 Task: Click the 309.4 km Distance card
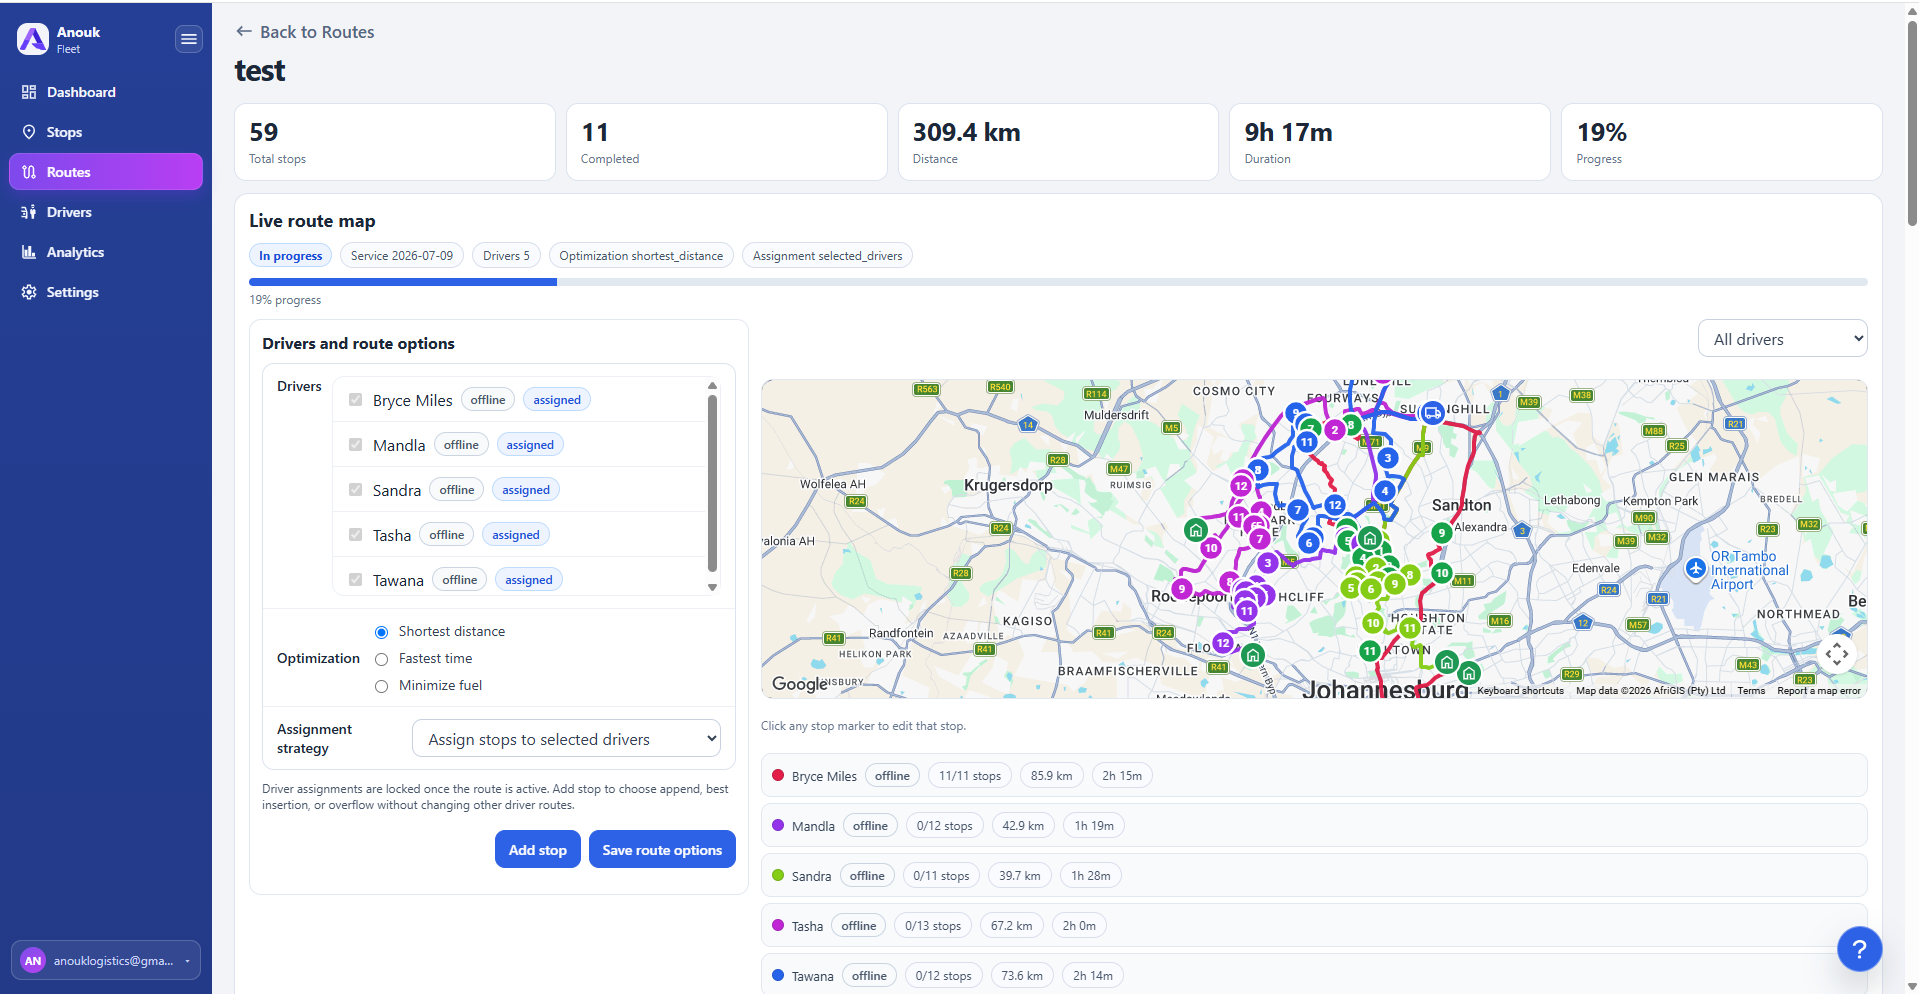pyautogui.click(x=1058, y=142)
